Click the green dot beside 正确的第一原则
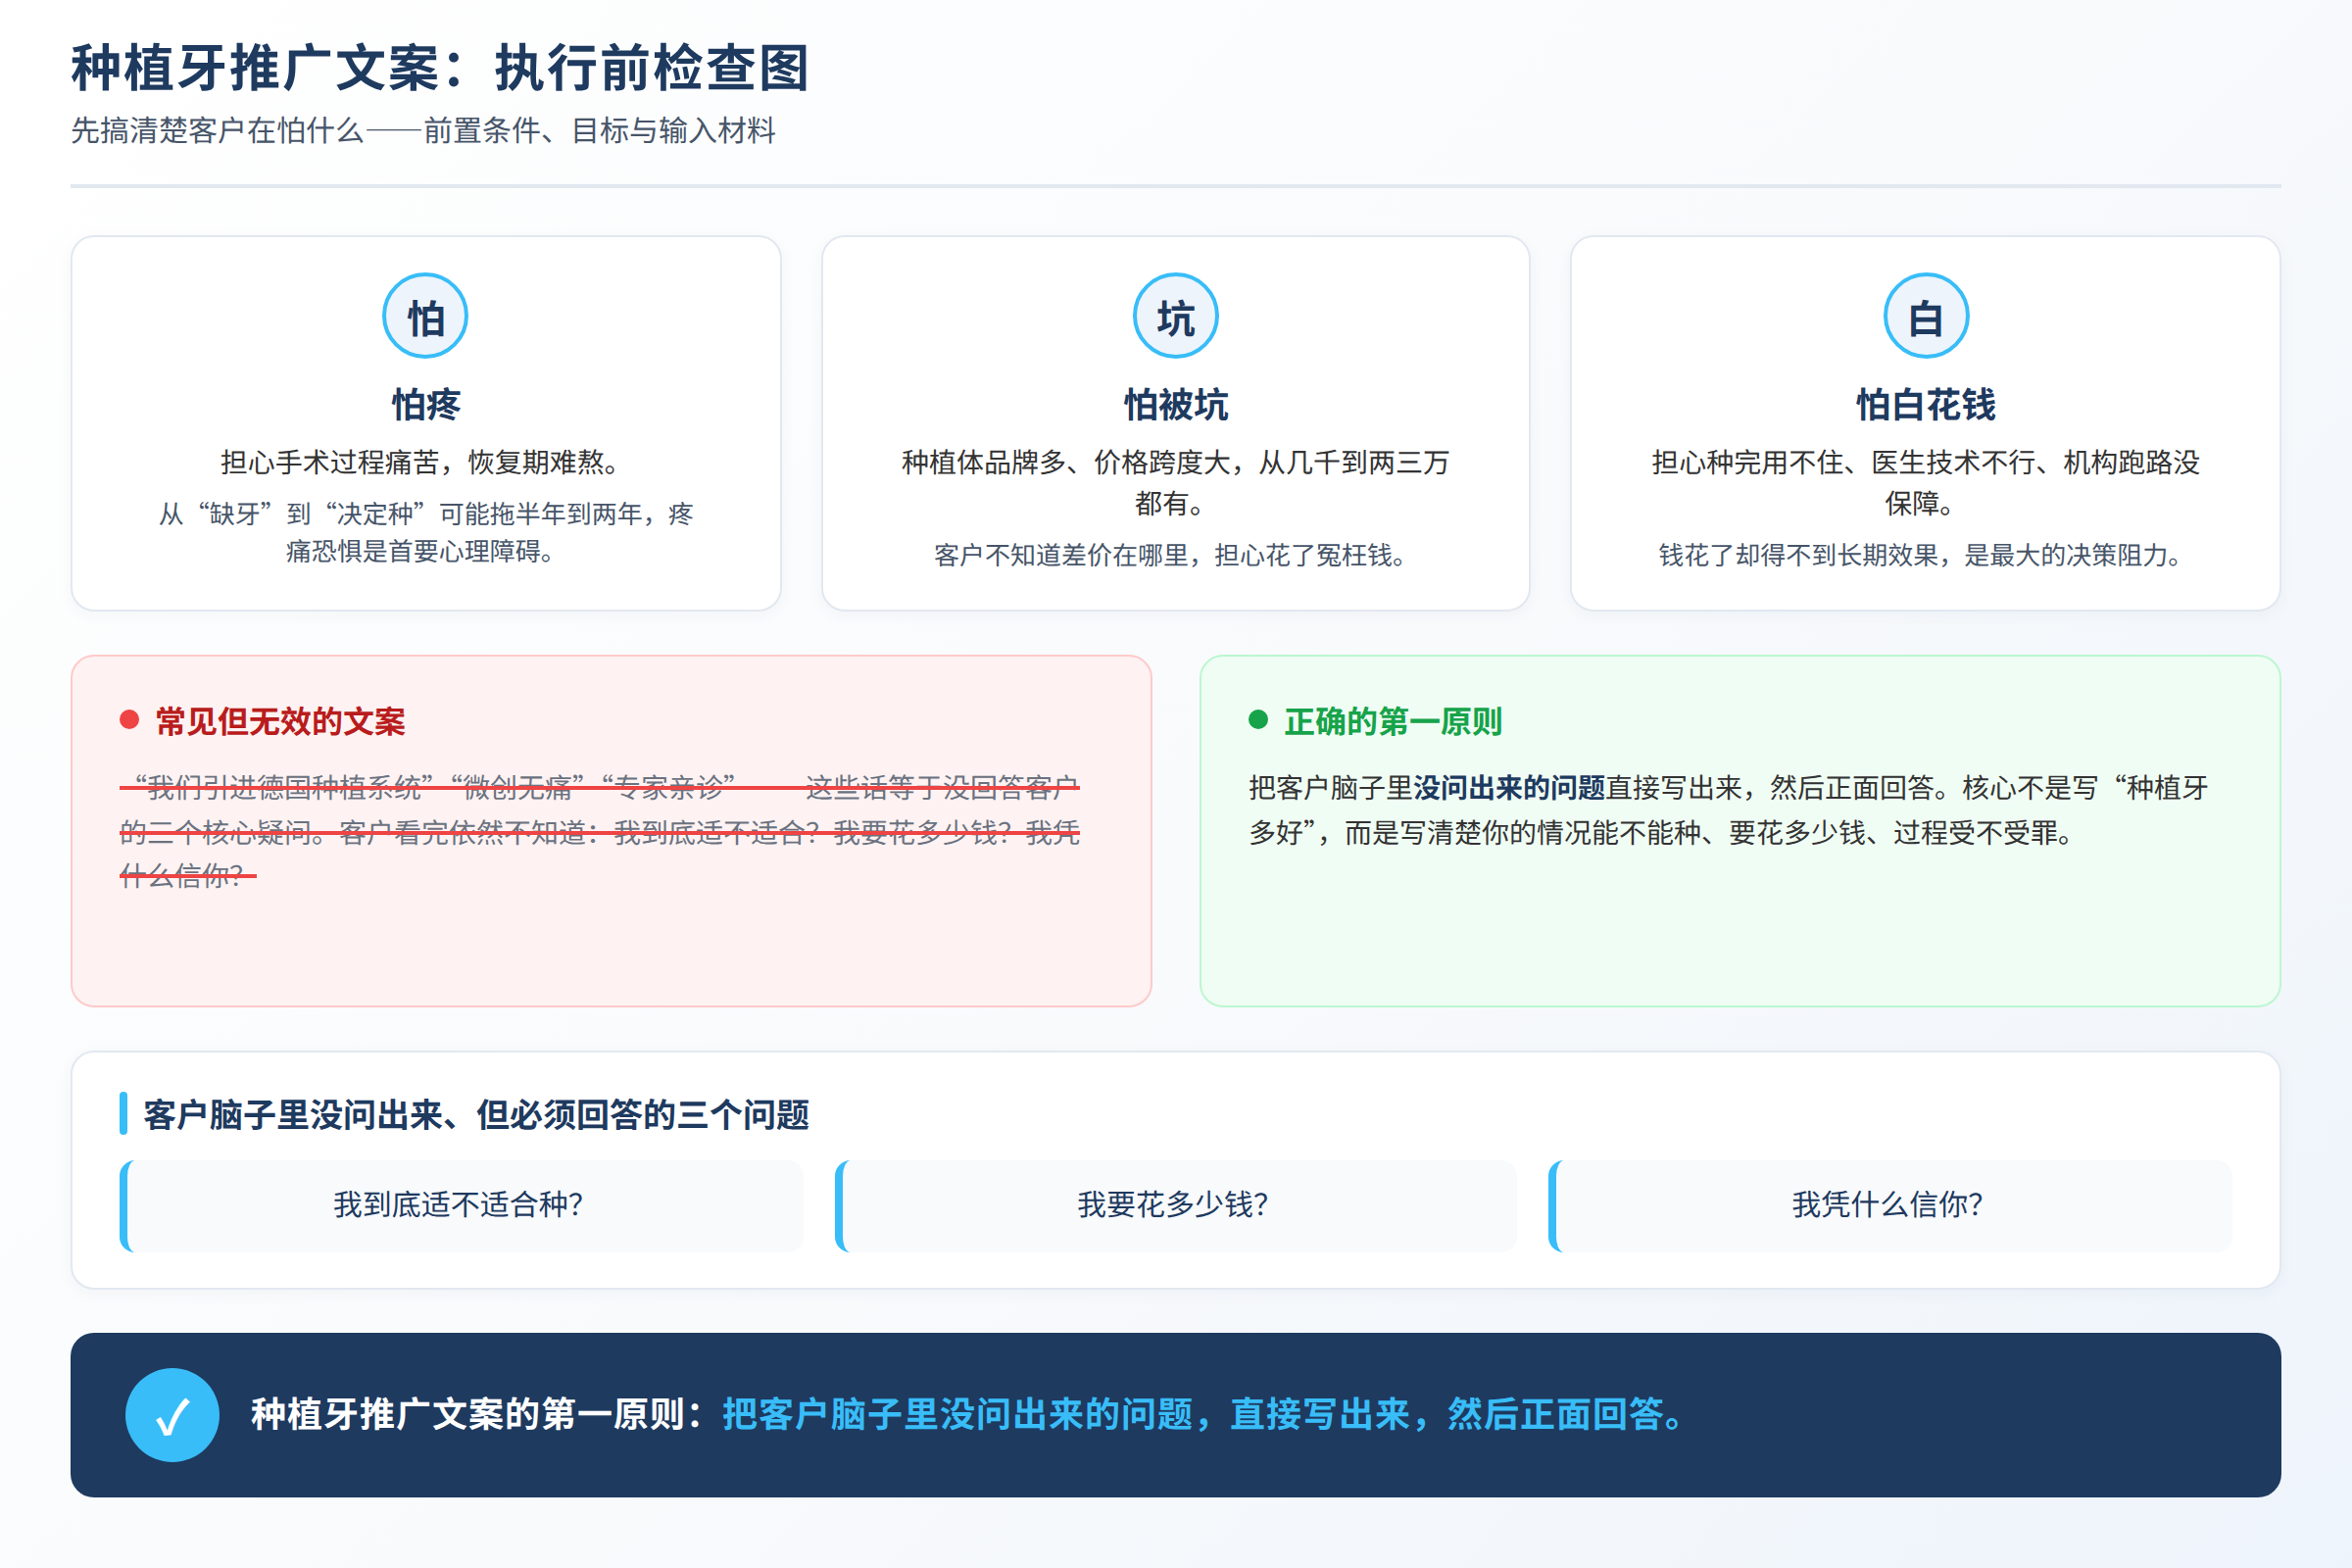 pyautogui.click(x=1258, y=720)
